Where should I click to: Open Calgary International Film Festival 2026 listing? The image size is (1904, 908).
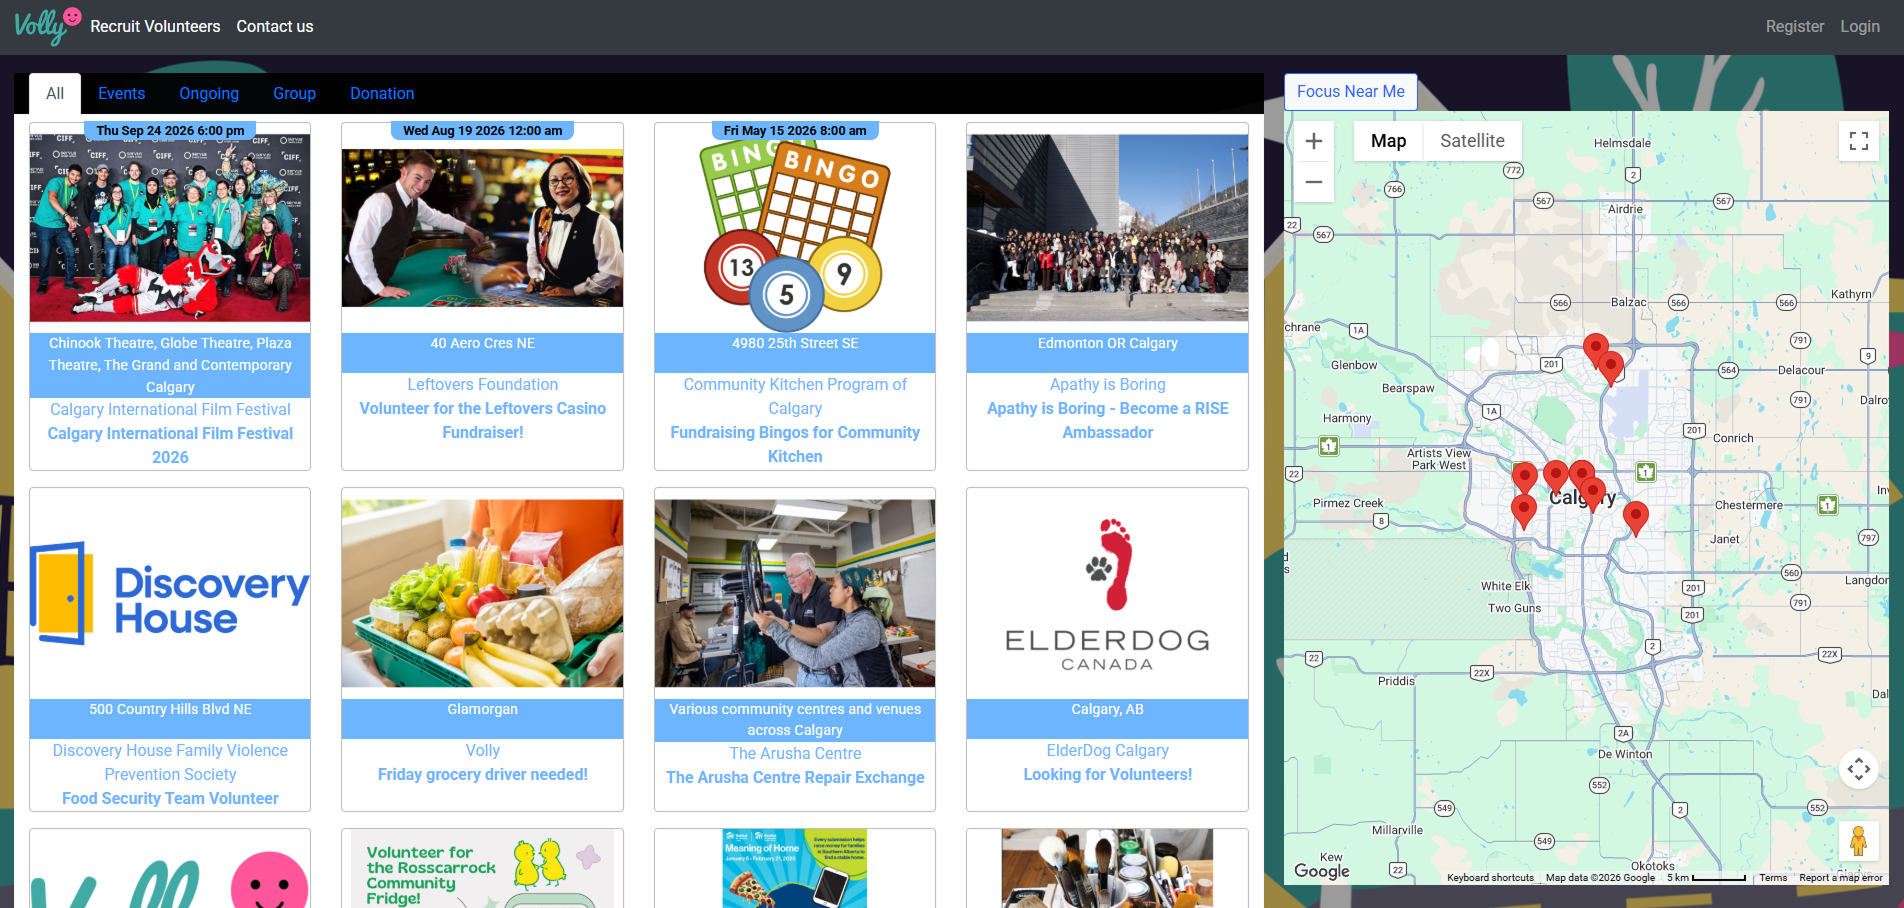coord(170,445)
